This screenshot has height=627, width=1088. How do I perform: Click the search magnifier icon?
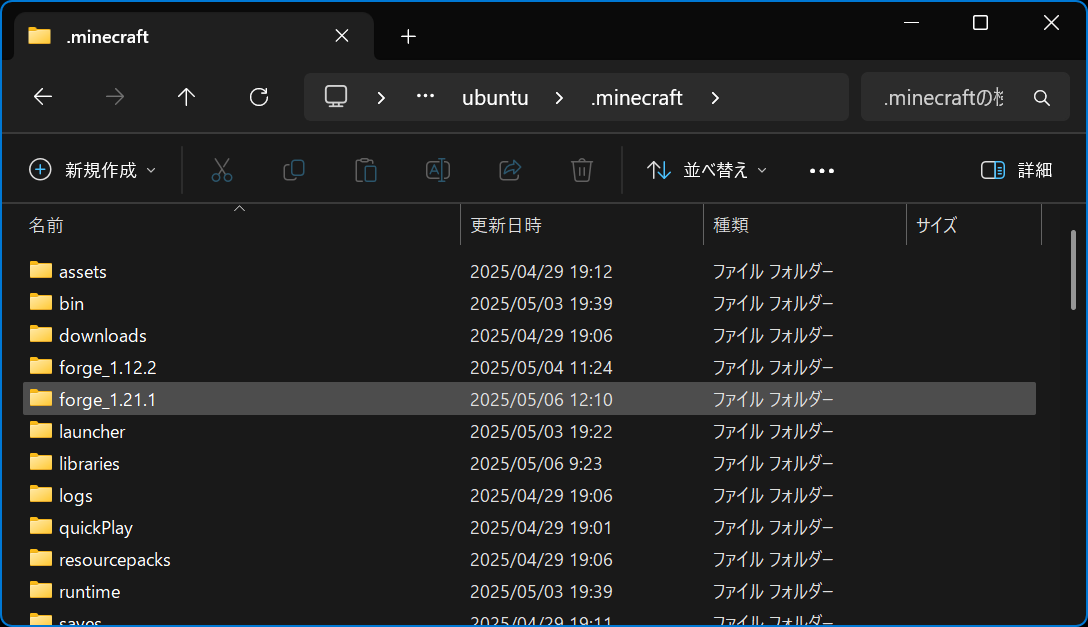point(1042,98)
